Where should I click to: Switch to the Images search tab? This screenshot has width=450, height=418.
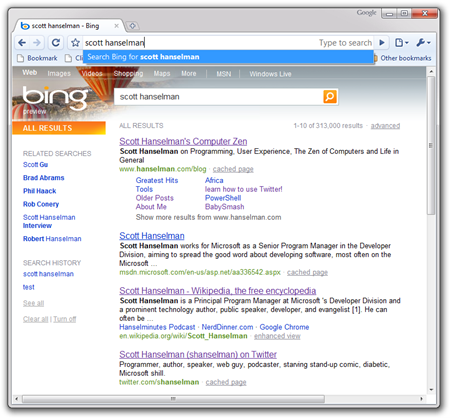tap(59, 73)
